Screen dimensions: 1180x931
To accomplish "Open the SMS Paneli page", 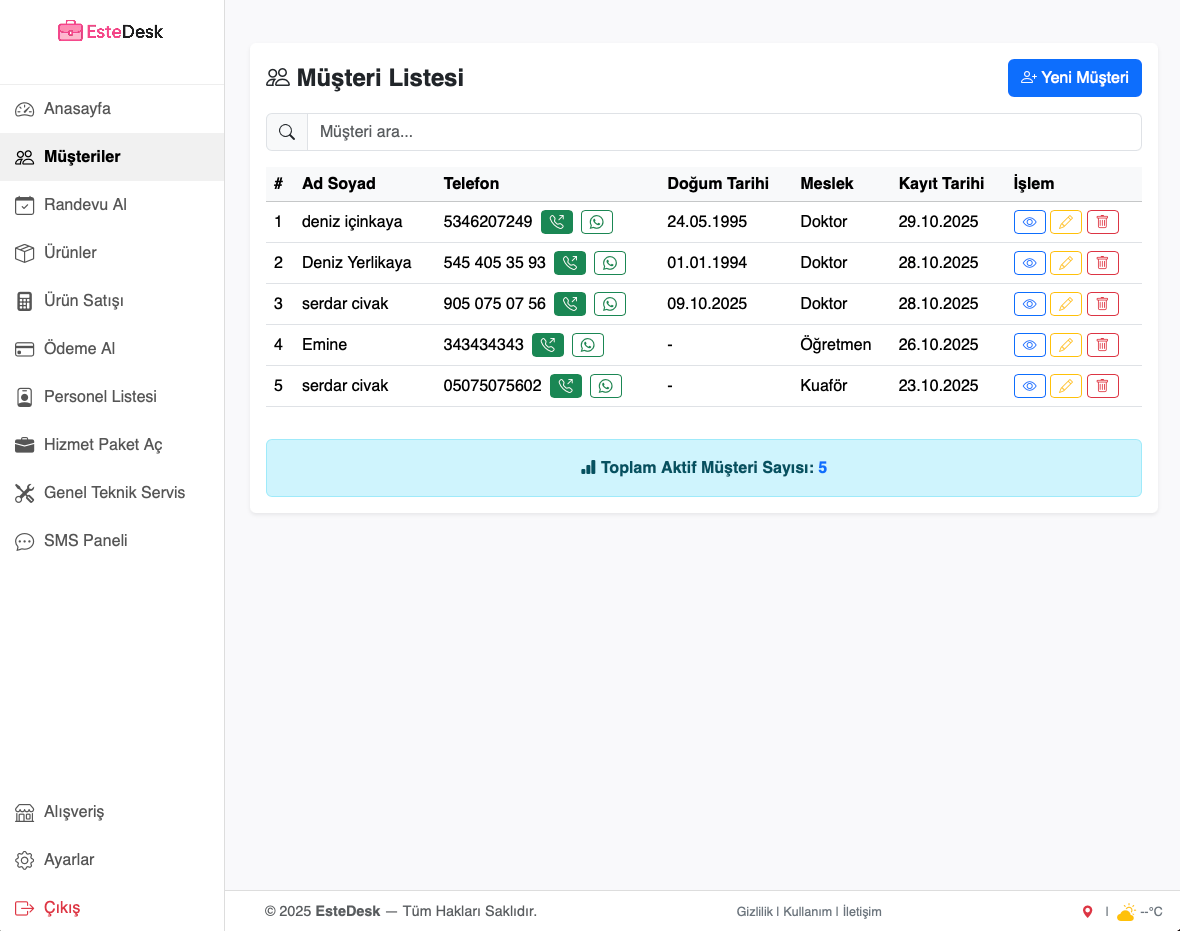I will [85, 541].
